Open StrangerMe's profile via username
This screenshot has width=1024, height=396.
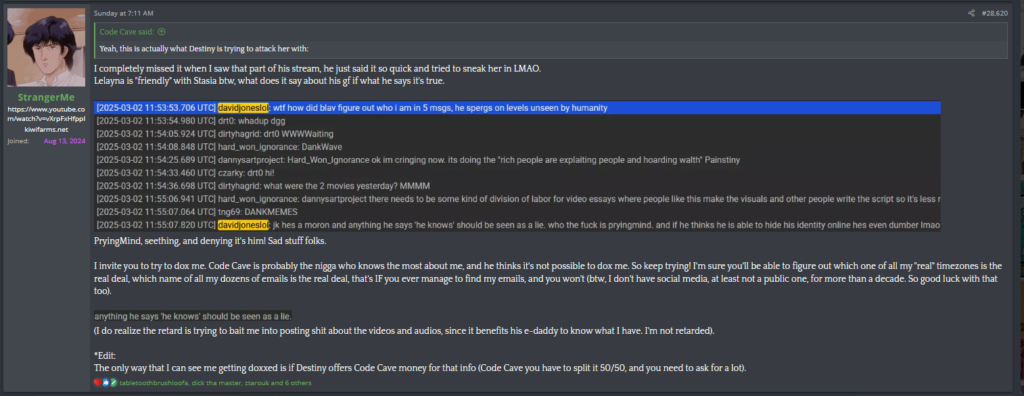click(46, 97)
